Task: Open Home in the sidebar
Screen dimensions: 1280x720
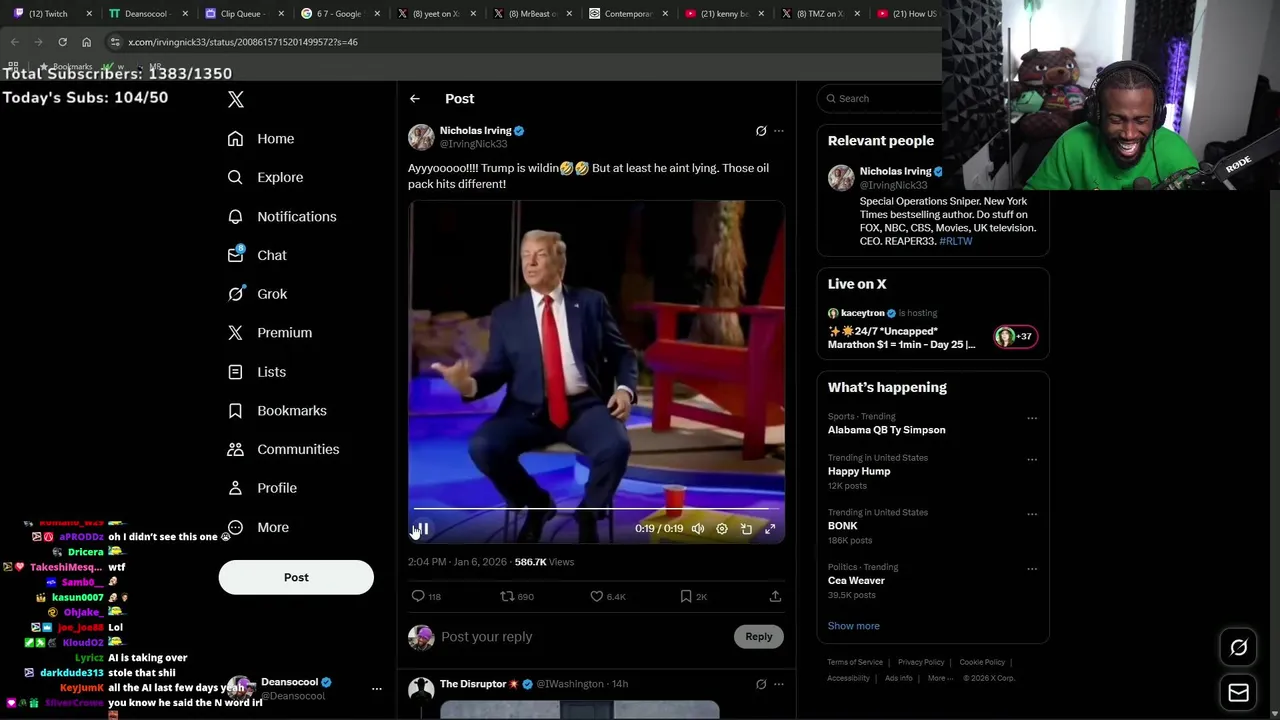Action: (x=261, y=139)
